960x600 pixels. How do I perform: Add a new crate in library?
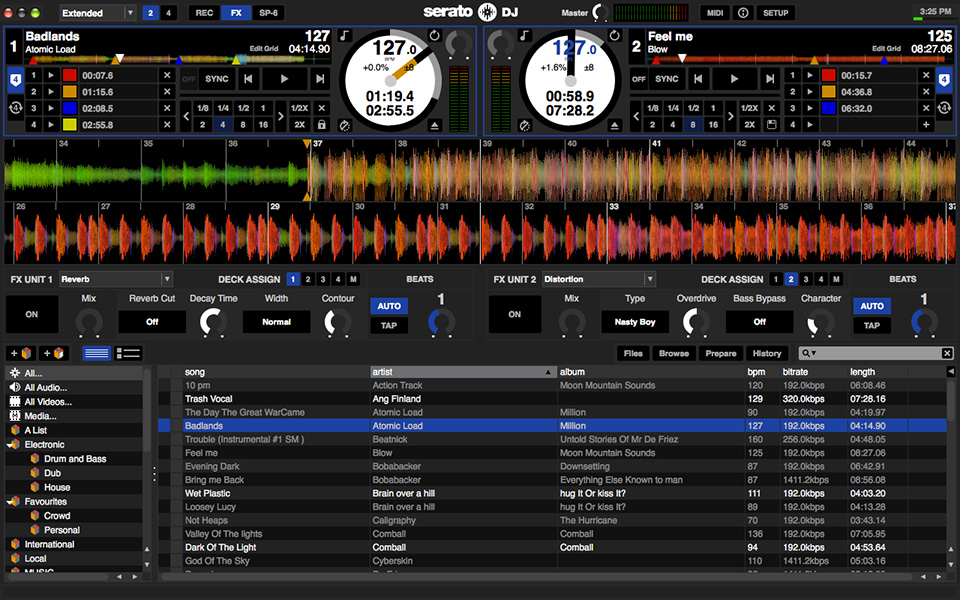(x=21, y=353)
